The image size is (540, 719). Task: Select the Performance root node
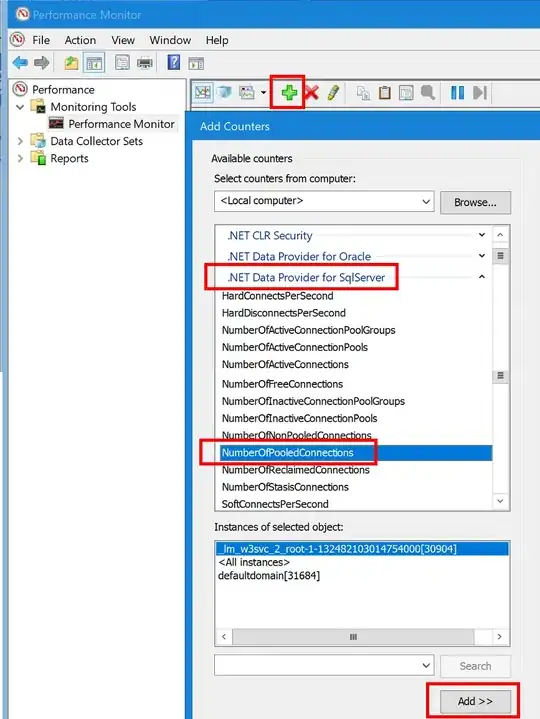coord(63,89)
